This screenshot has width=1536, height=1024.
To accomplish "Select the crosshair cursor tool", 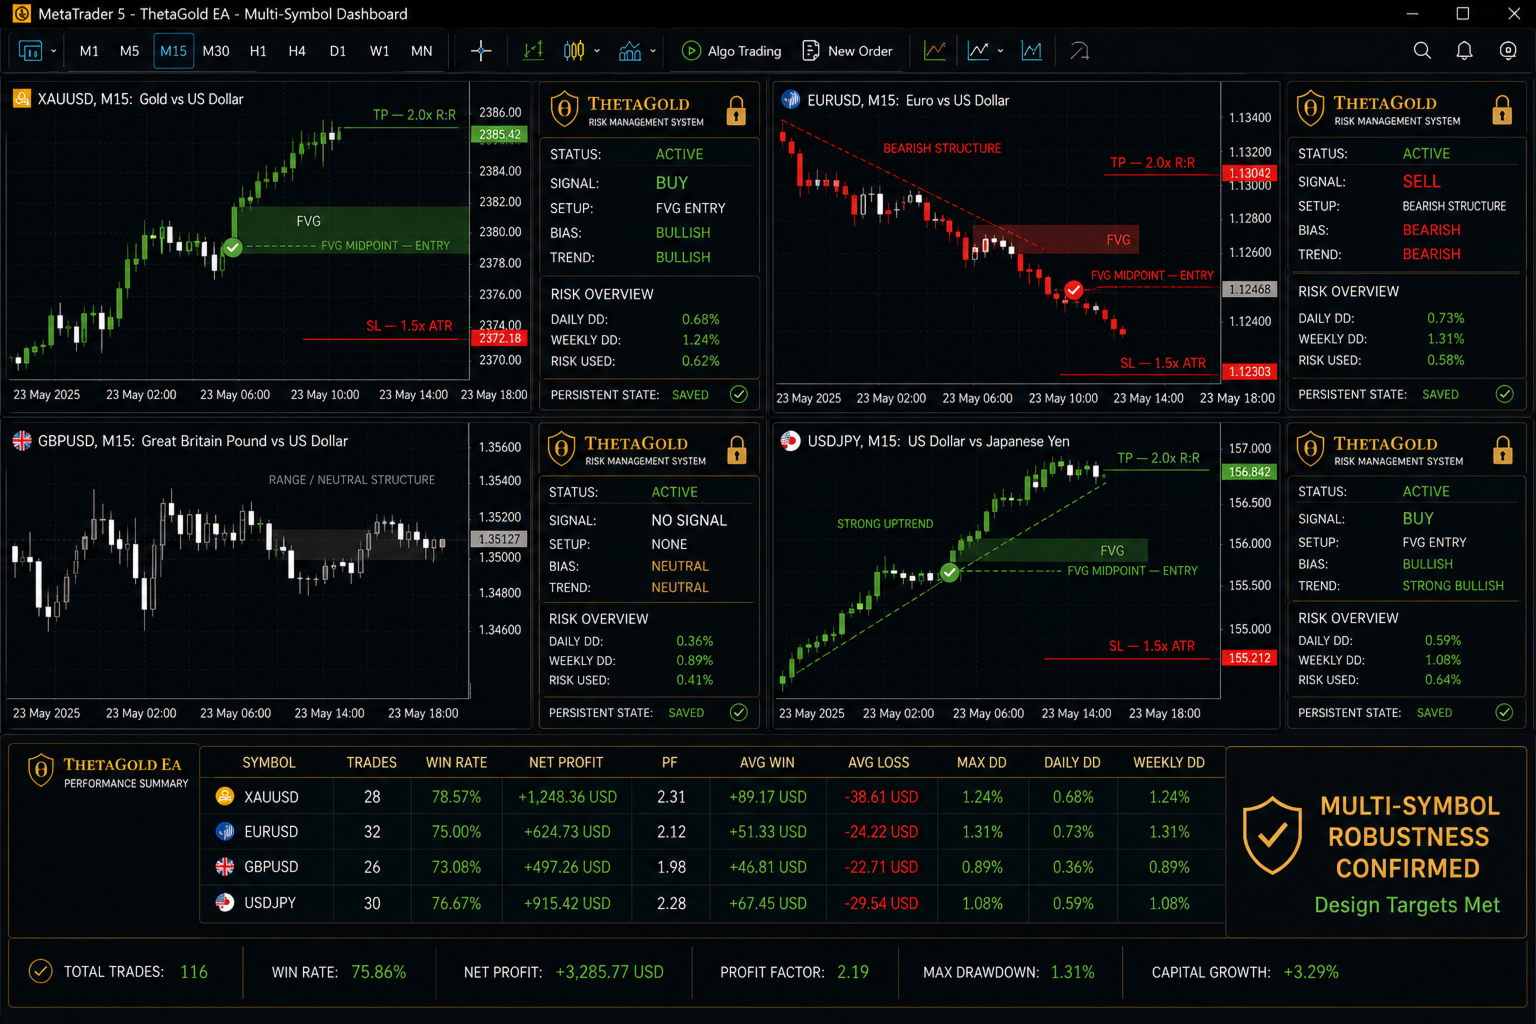I will (481, 51).
